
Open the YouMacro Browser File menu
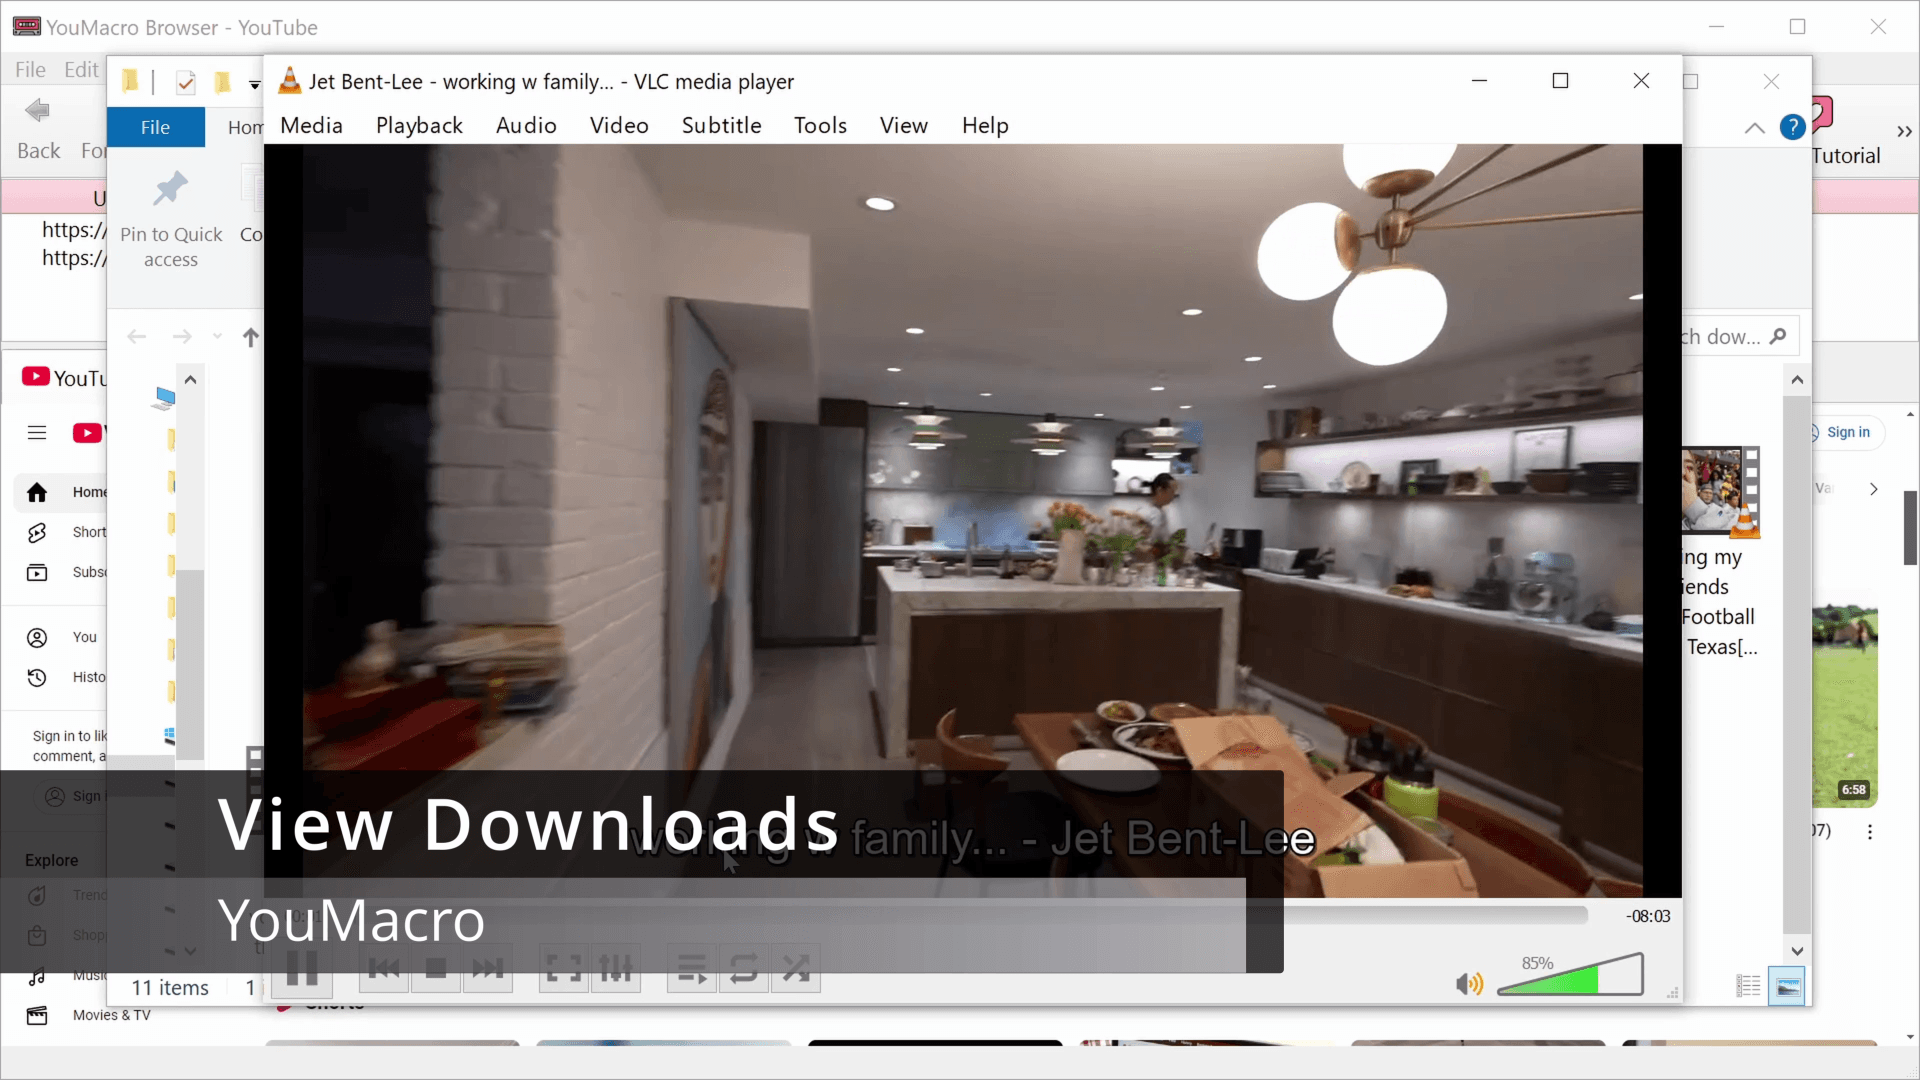tap(30, 70)
